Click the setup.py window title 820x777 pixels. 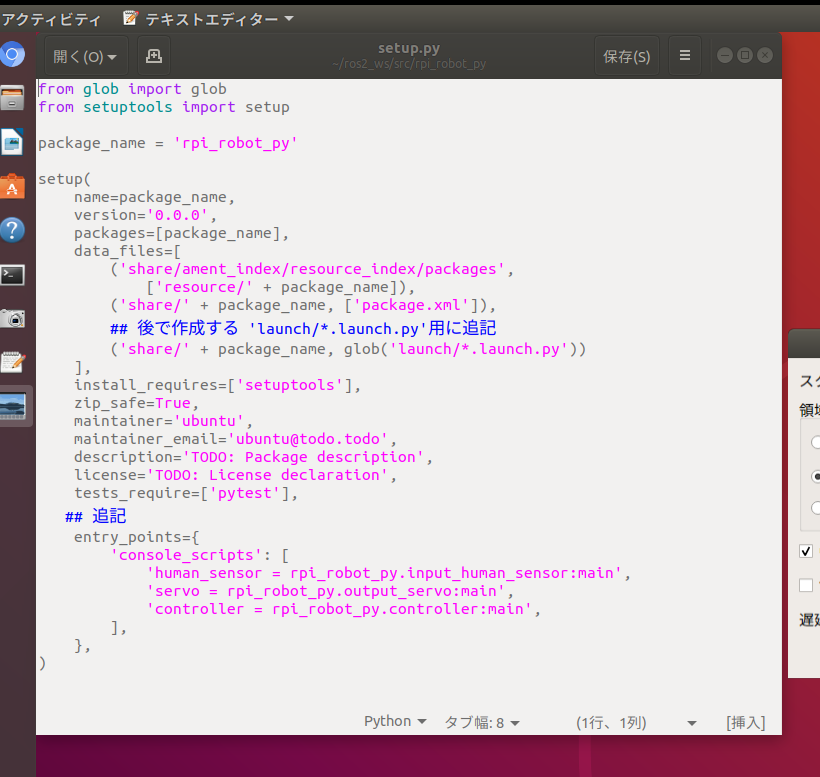point(409,48)
